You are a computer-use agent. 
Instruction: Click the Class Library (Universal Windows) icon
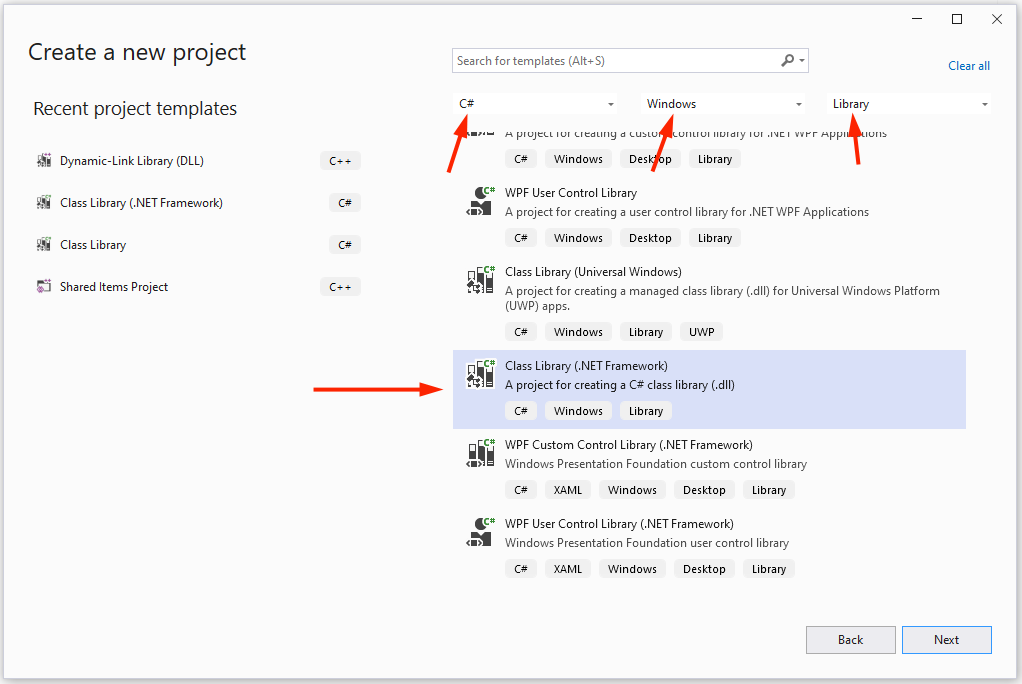point(480,280)
